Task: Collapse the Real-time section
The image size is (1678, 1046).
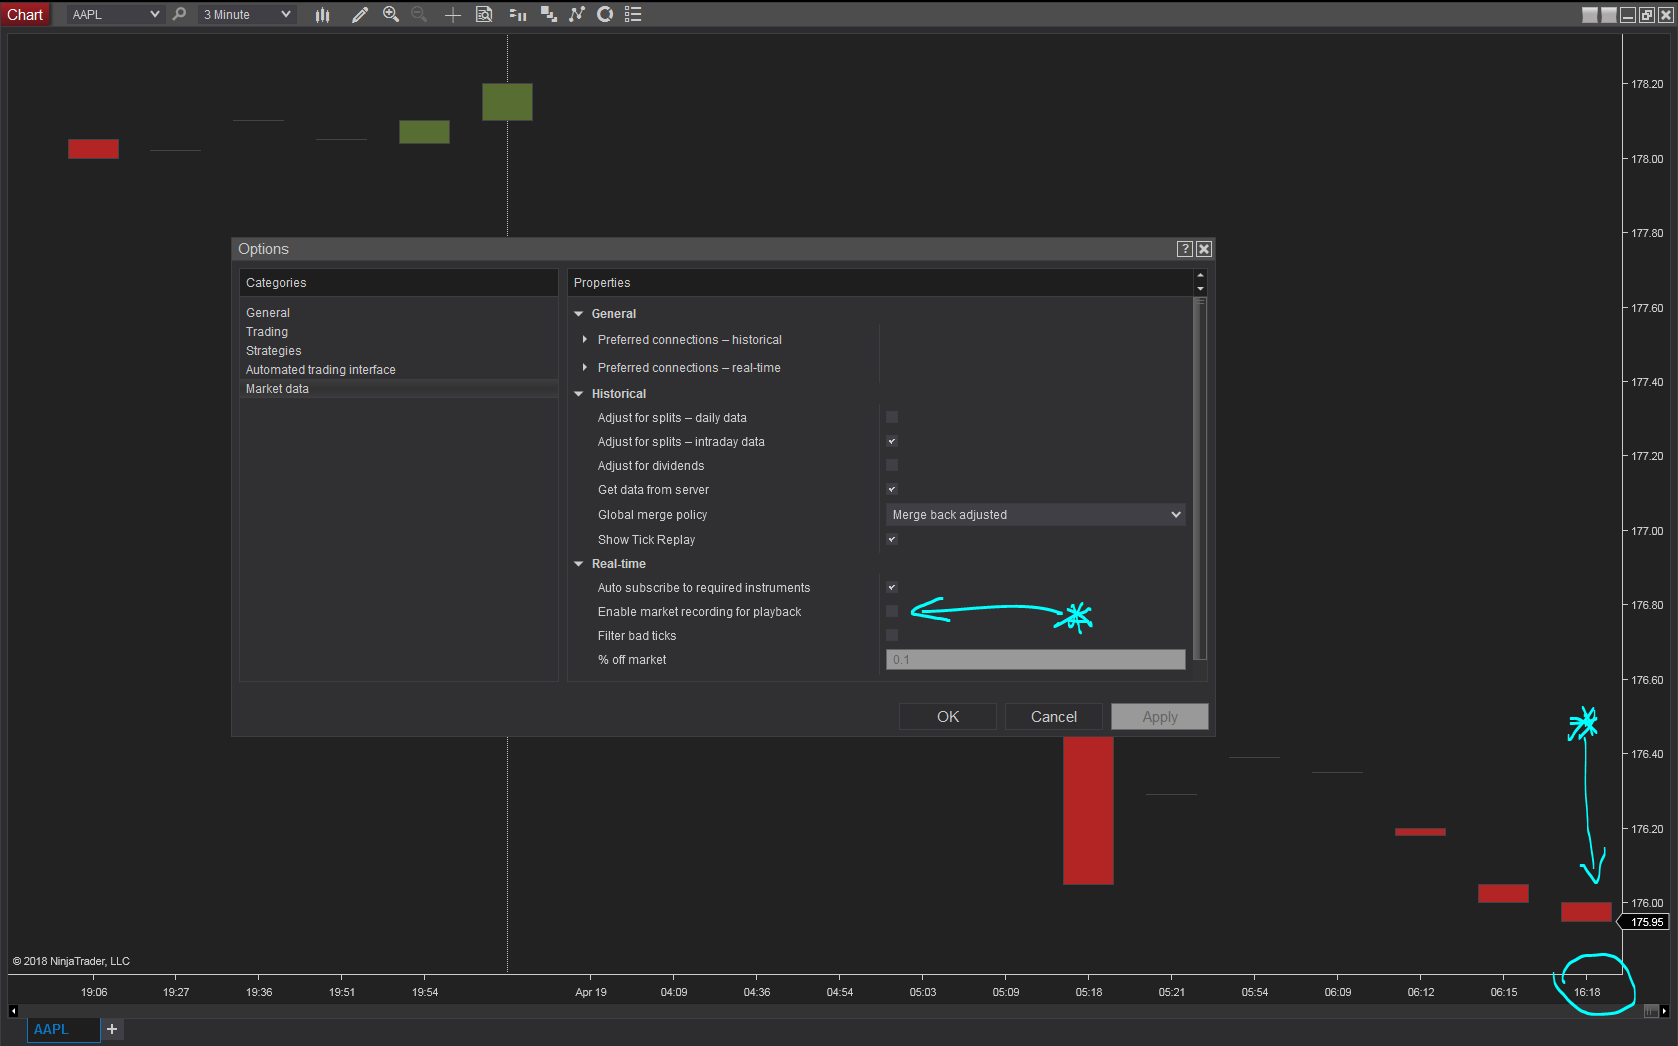Action: point(578,564)
